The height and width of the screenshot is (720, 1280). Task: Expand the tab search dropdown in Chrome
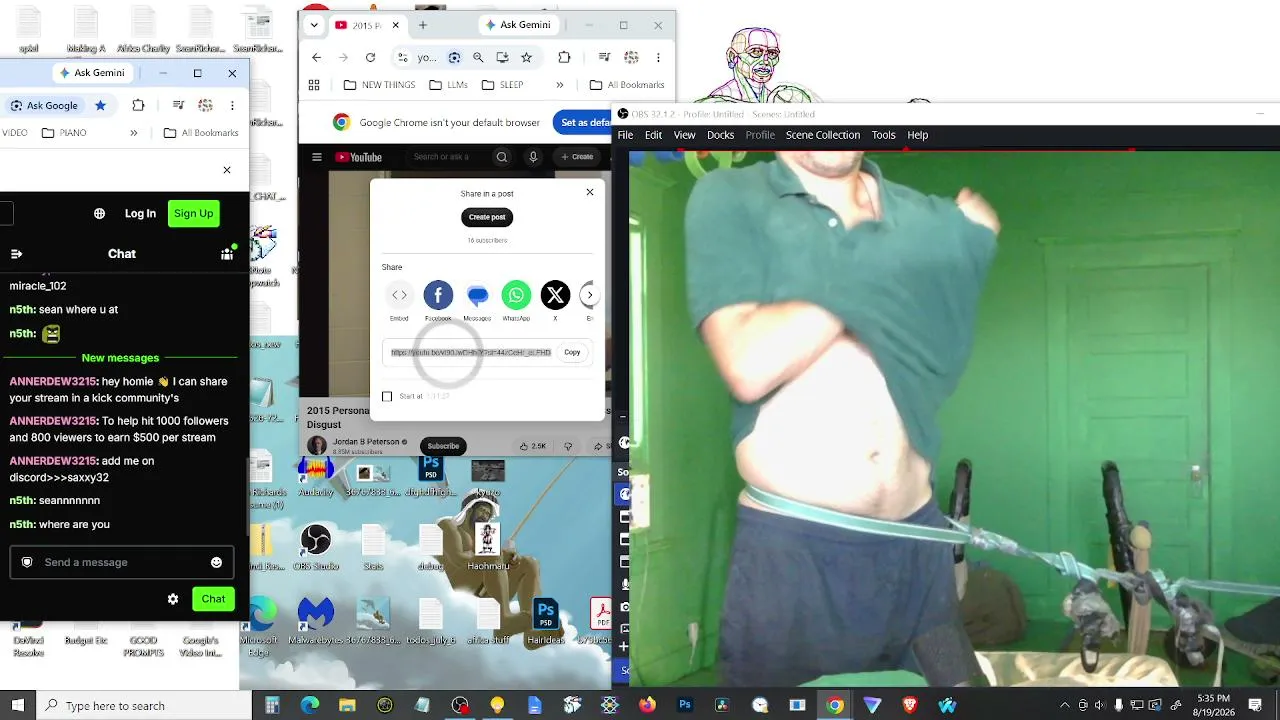pos(314,25)
